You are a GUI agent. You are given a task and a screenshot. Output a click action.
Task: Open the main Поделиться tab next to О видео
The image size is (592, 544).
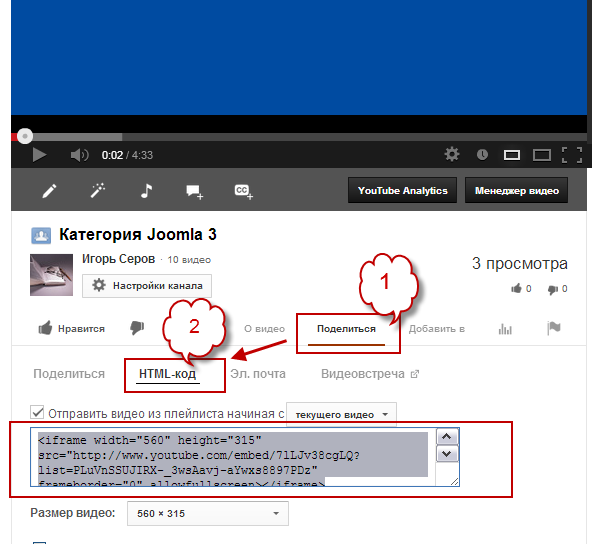(346, 329)
